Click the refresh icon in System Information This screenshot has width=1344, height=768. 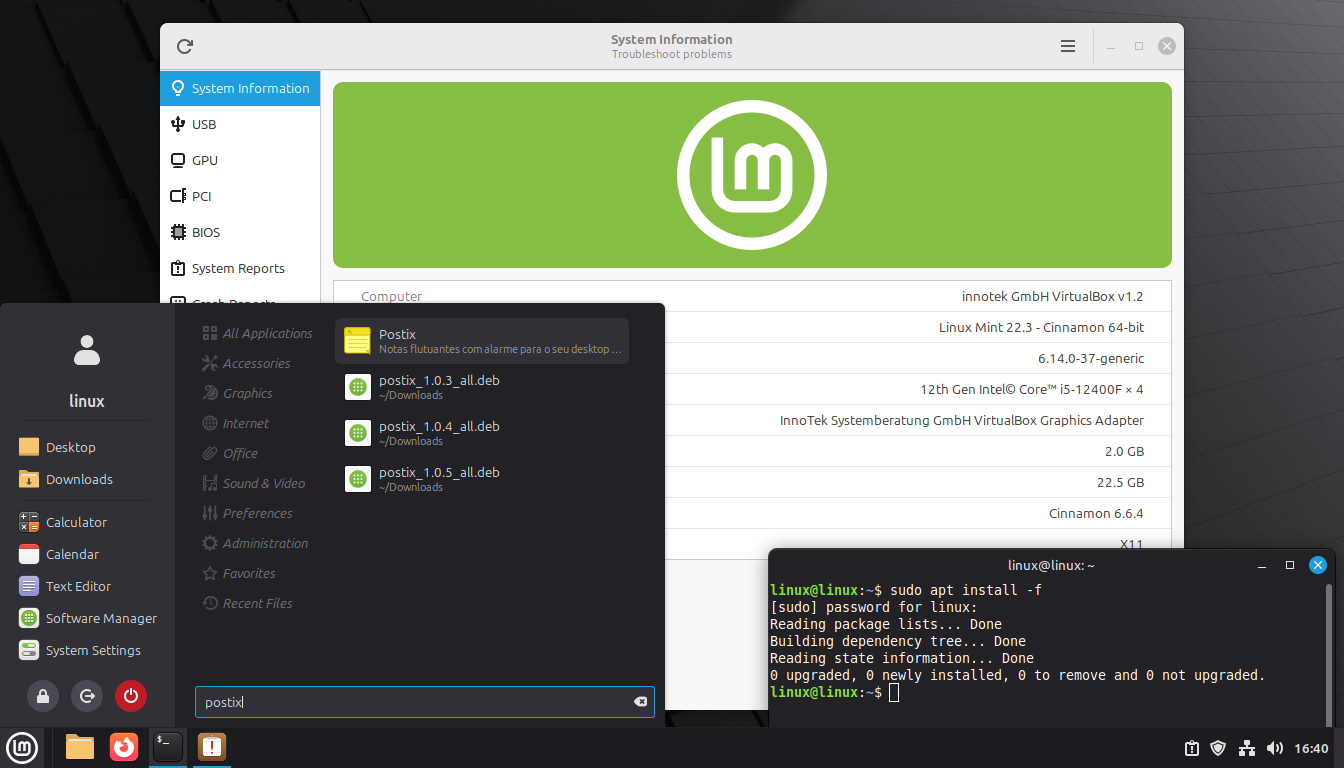[185, 46]
